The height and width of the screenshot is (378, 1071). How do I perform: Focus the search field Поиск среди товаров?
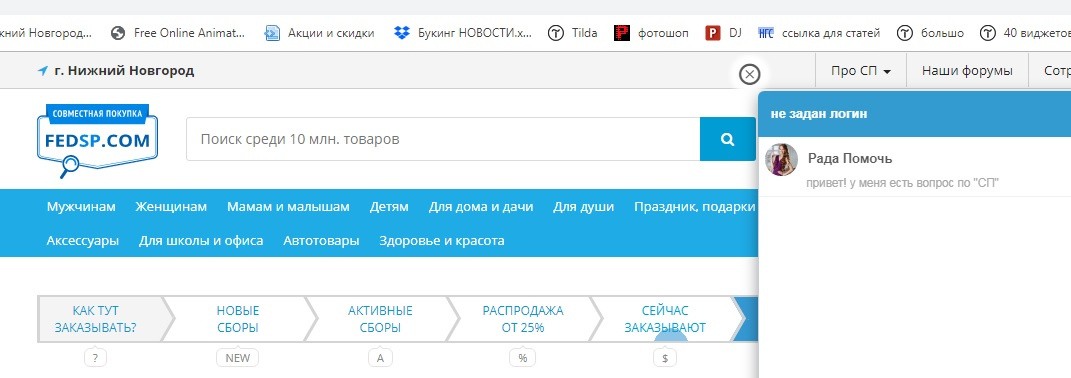pyautogui.click(x=443, y=139)
